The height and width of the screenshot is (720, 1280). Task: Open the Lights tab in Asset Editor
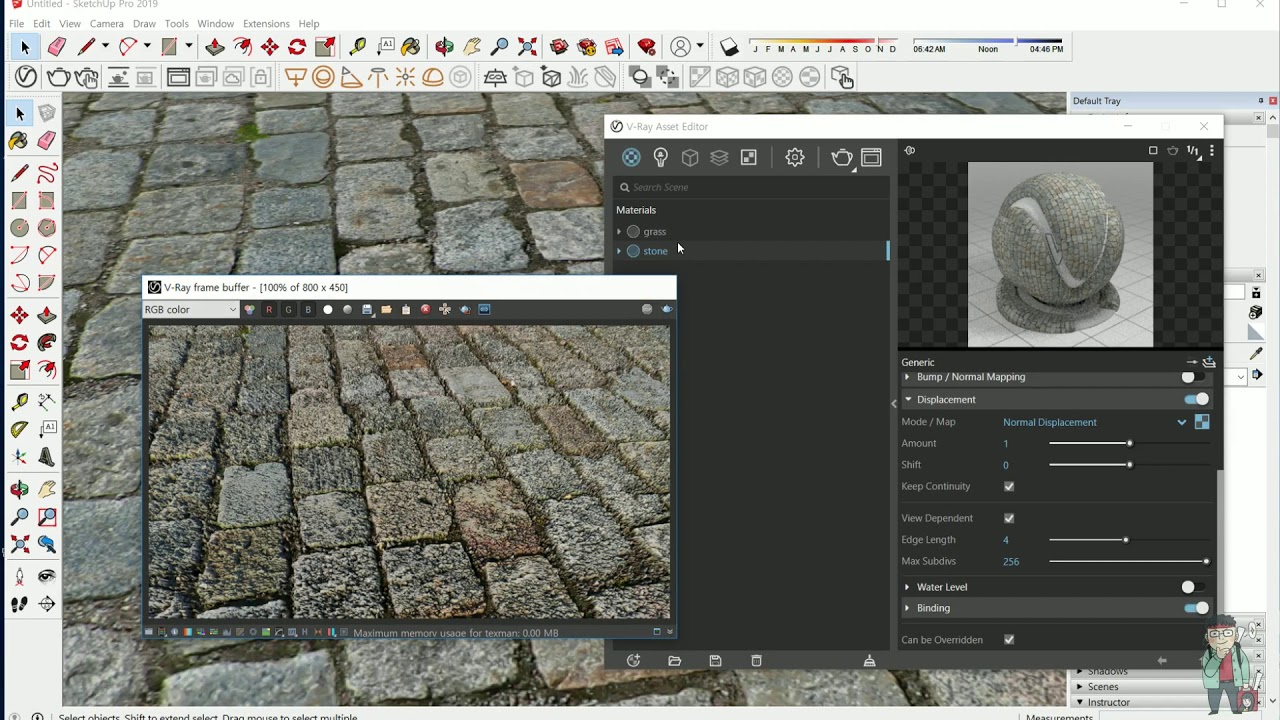pyautogui.click(x=660, y=157)
